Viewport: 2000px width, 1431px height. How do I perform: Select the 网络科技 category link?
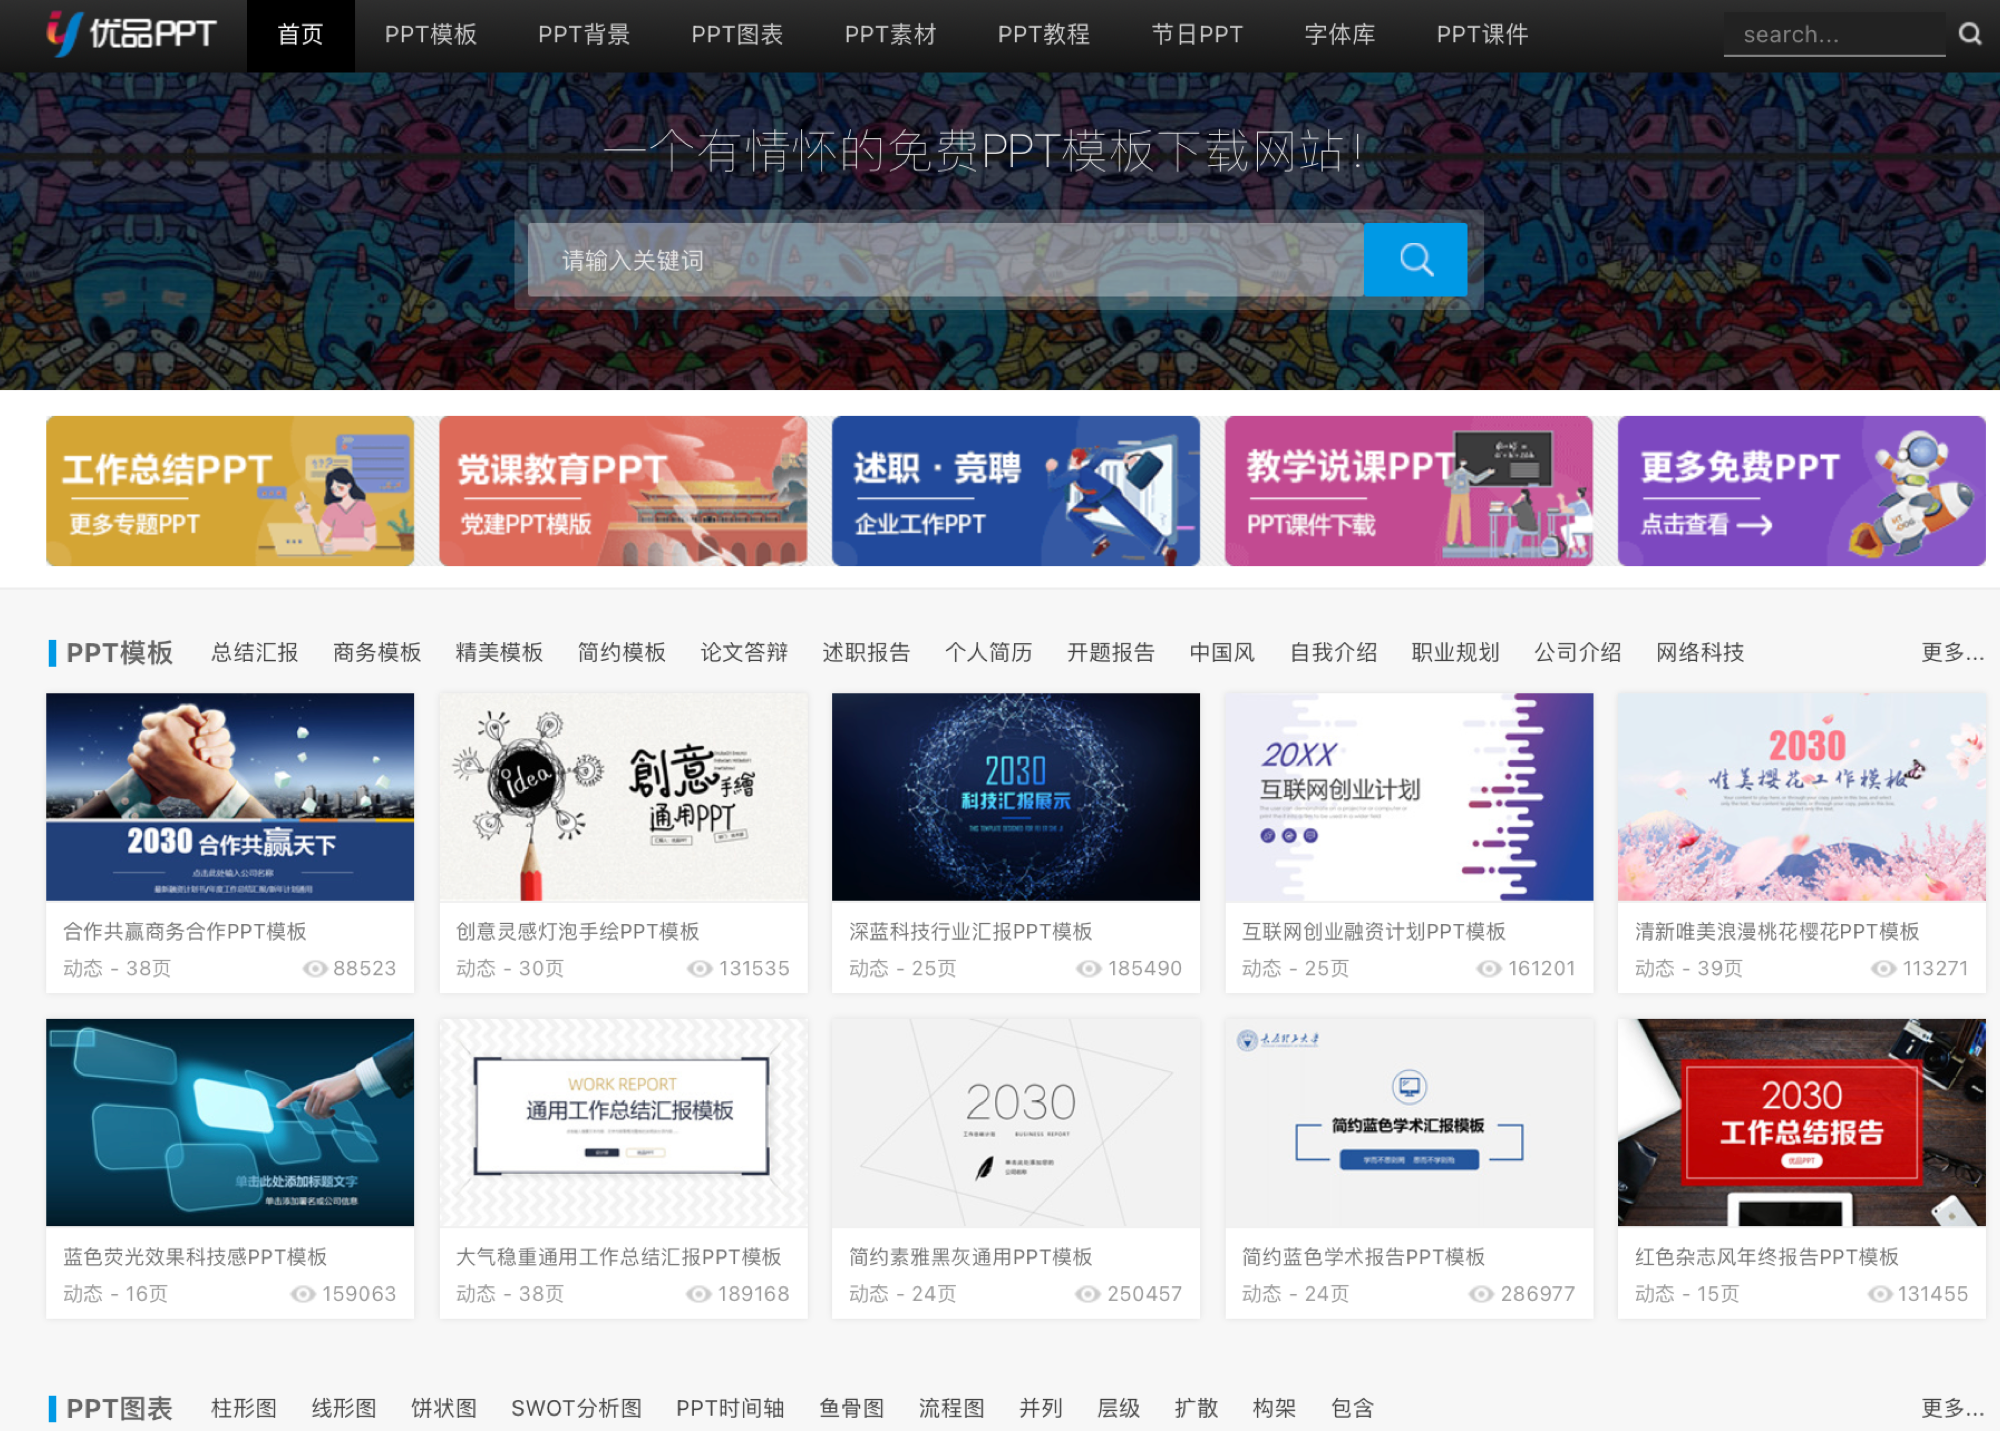pyautogui.click(x=1700, y=653)
